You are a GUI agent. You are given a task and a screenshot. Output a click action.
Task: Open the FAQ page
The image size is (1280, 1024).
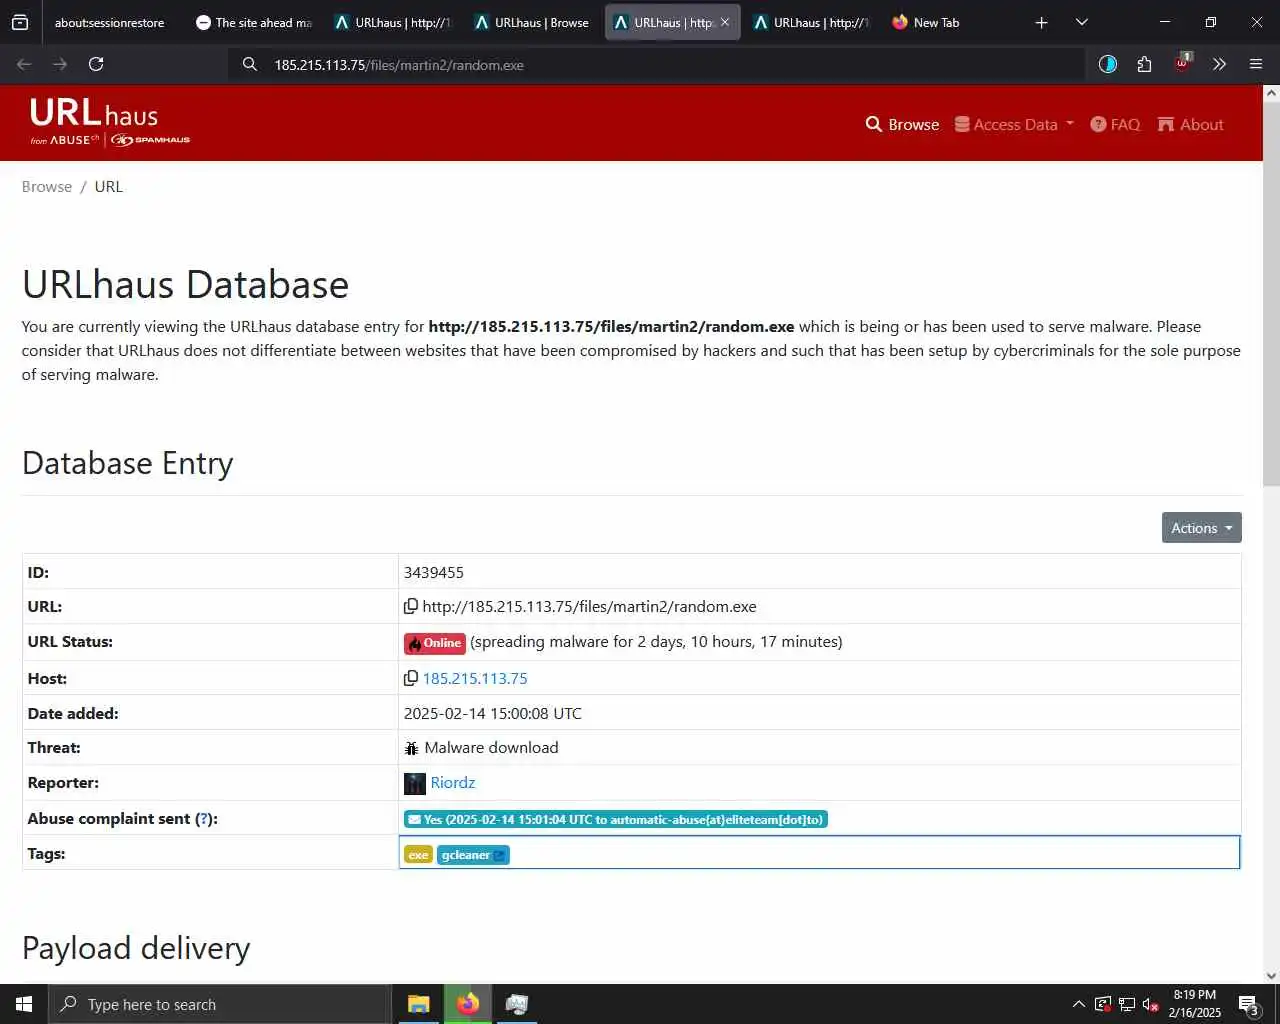coord(1115,124)
